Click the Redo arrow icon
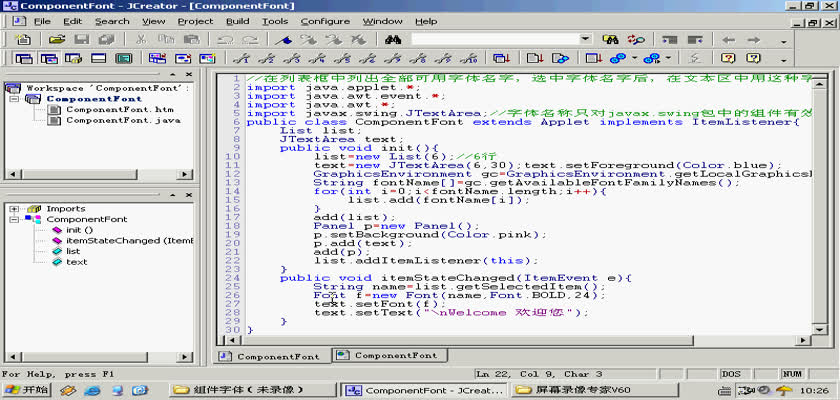 click(x=250, y=40)
